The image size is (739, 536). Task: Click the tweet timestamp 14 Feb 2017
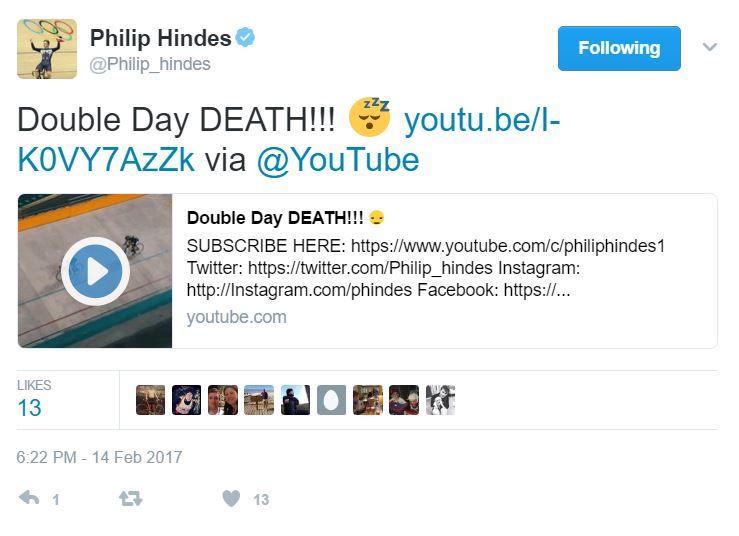(99, 457)
